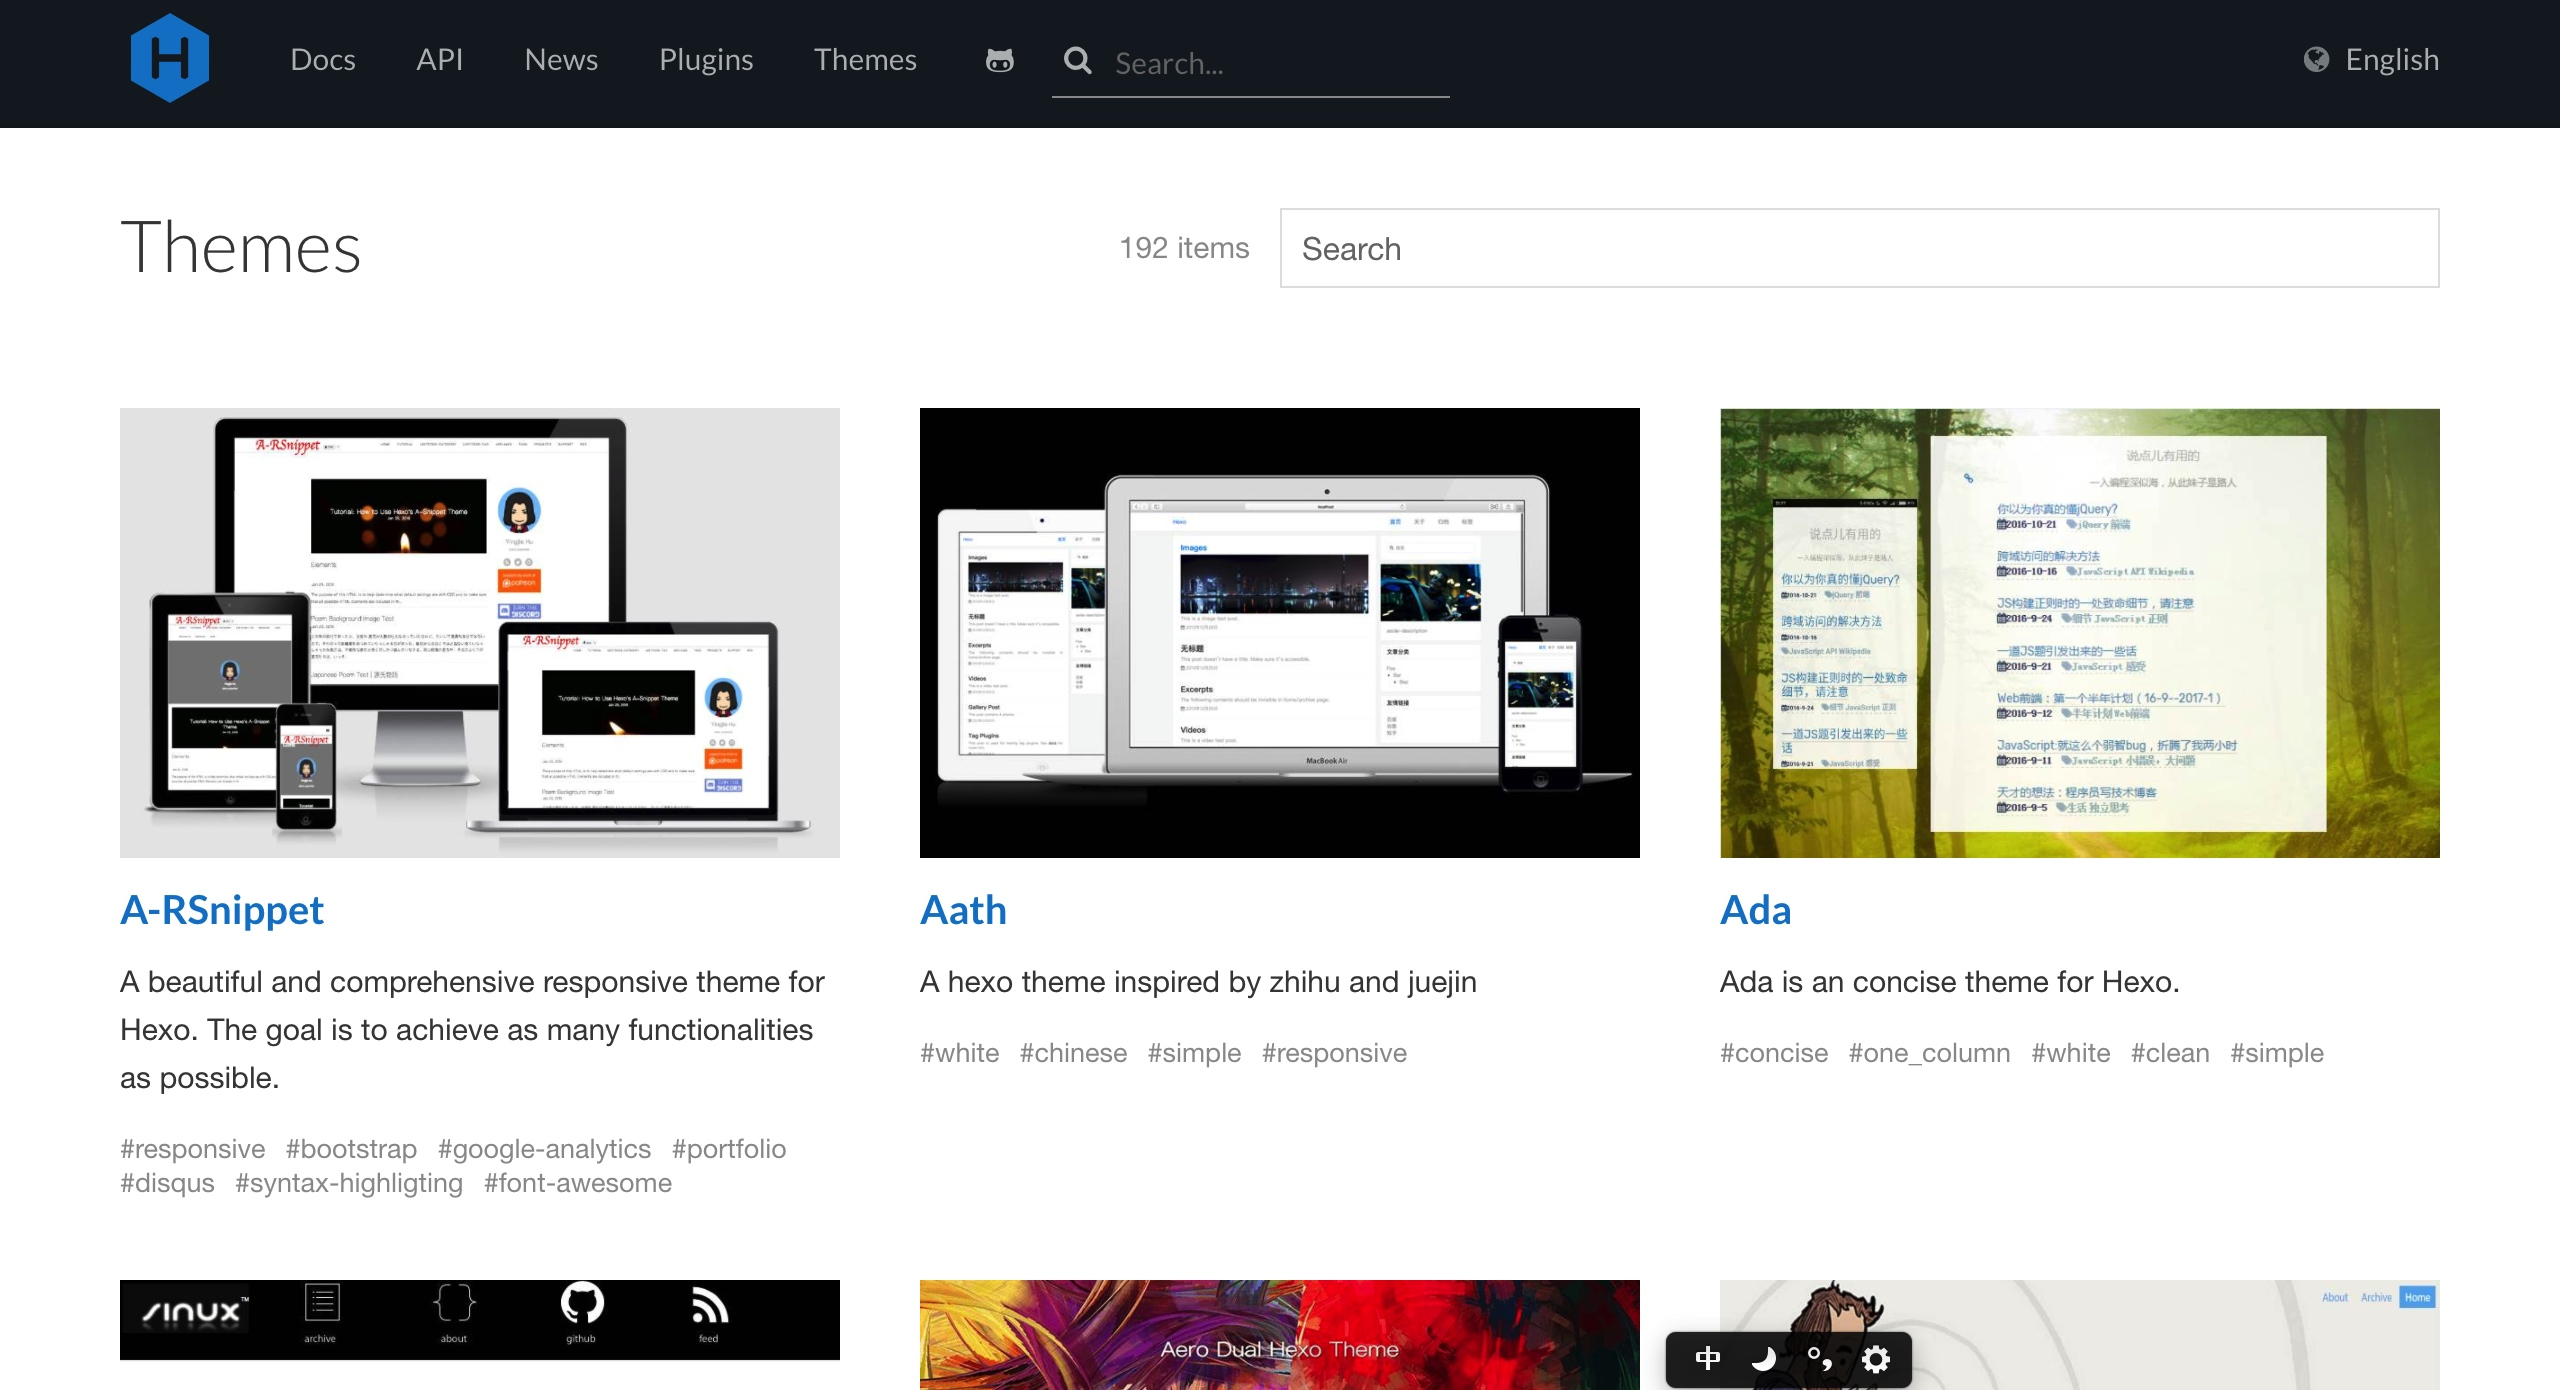The height and width of the screenshot is (1390, 2560).
Task: Toggle the punctuation mode icon
Action: pyautogui.click(x=1819, y=1358)
